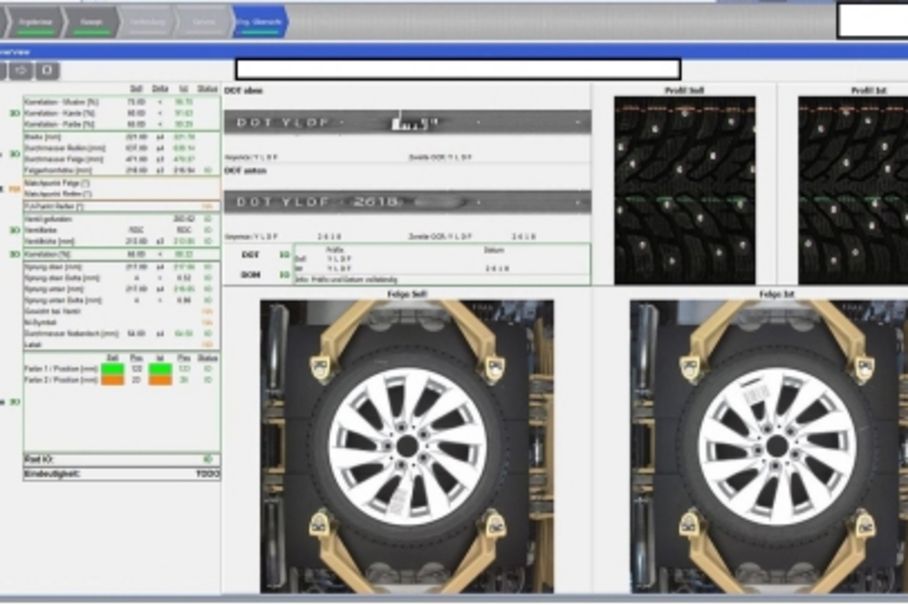
Task: Select the greyed Verfolgung step
Action: [146, 22]
